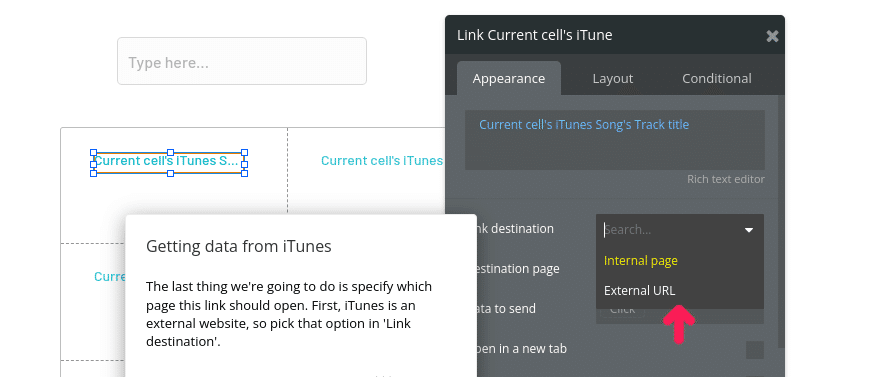Toggle the Open in a new tab checkbox
This screenshot has height=377, width=888.
pyautogui.click(x=754, y=350)
